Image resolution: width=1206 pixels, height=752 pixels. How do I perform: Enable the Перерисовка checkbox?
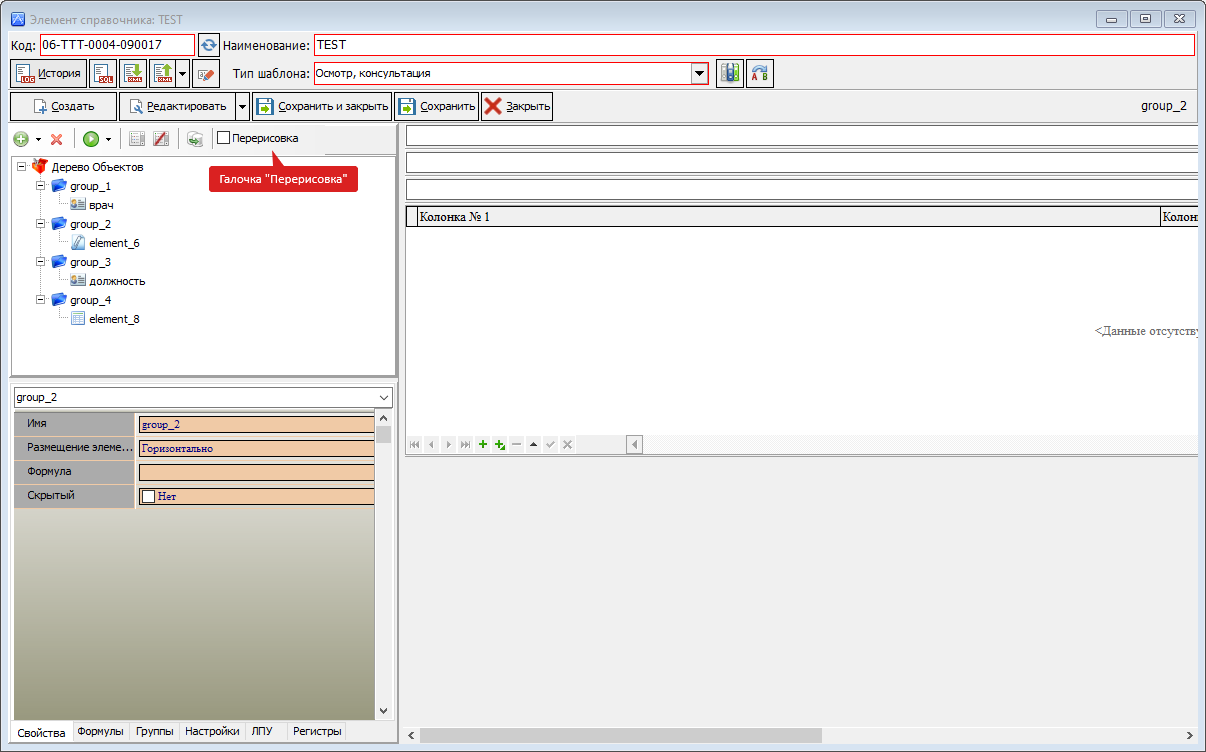tap(224, 138)
